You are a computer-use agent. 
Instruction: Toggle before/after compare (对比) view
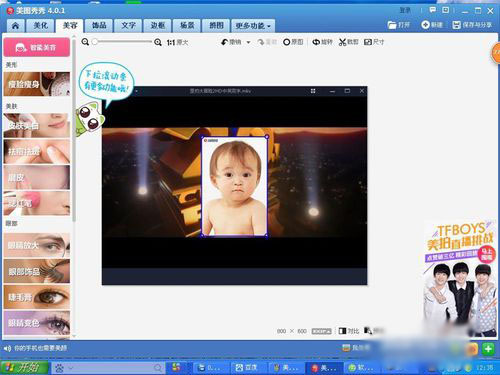[x=349, y=331]
